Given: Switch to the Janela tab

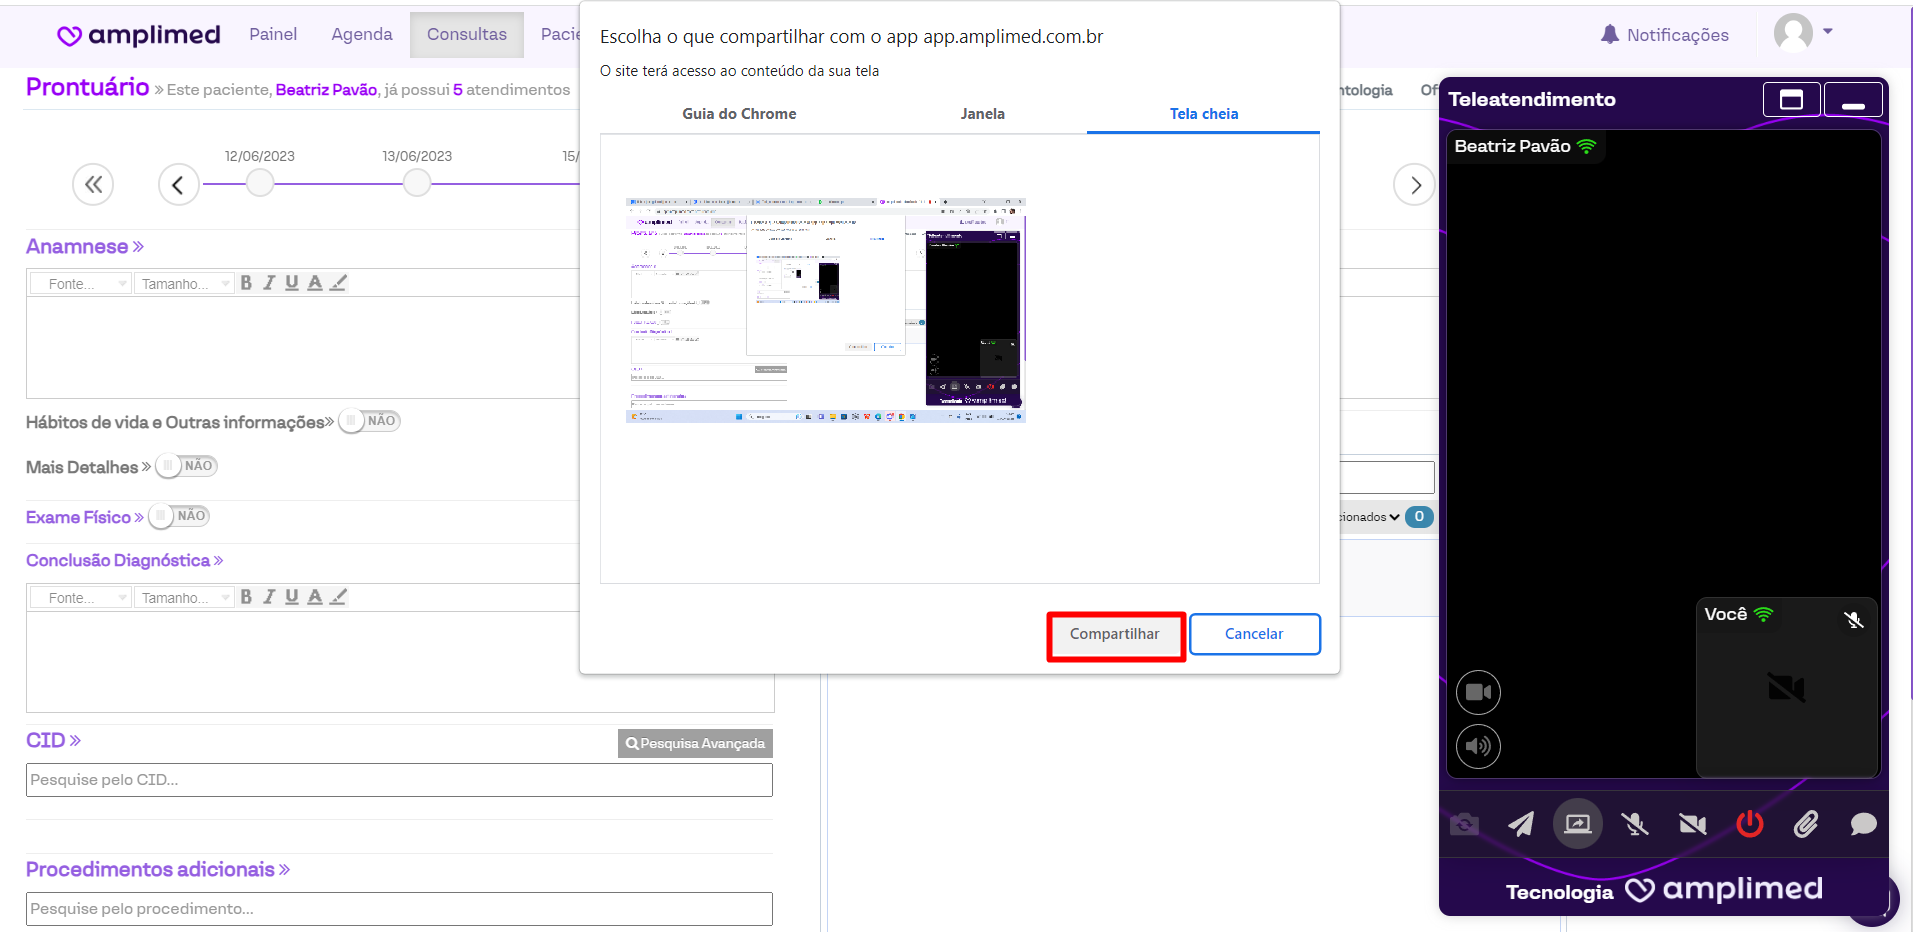Looking at the screenshot, I should (982, 114).
